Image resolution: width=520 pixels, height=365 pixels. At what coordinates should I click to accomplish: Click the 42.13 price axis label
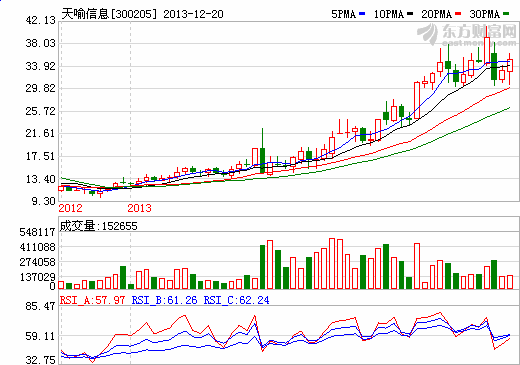click(x=40, y=20)
